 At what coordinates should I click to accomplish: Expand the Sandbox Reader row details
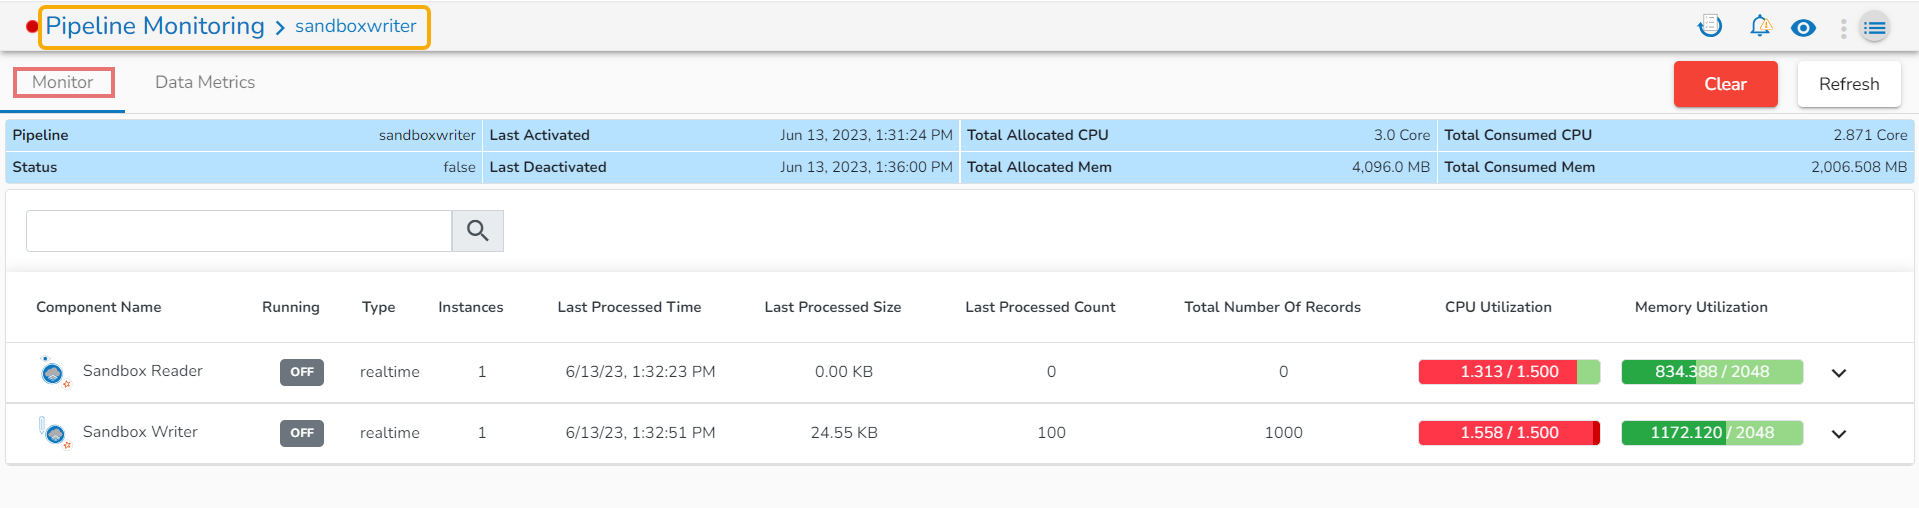[1838, 373]
